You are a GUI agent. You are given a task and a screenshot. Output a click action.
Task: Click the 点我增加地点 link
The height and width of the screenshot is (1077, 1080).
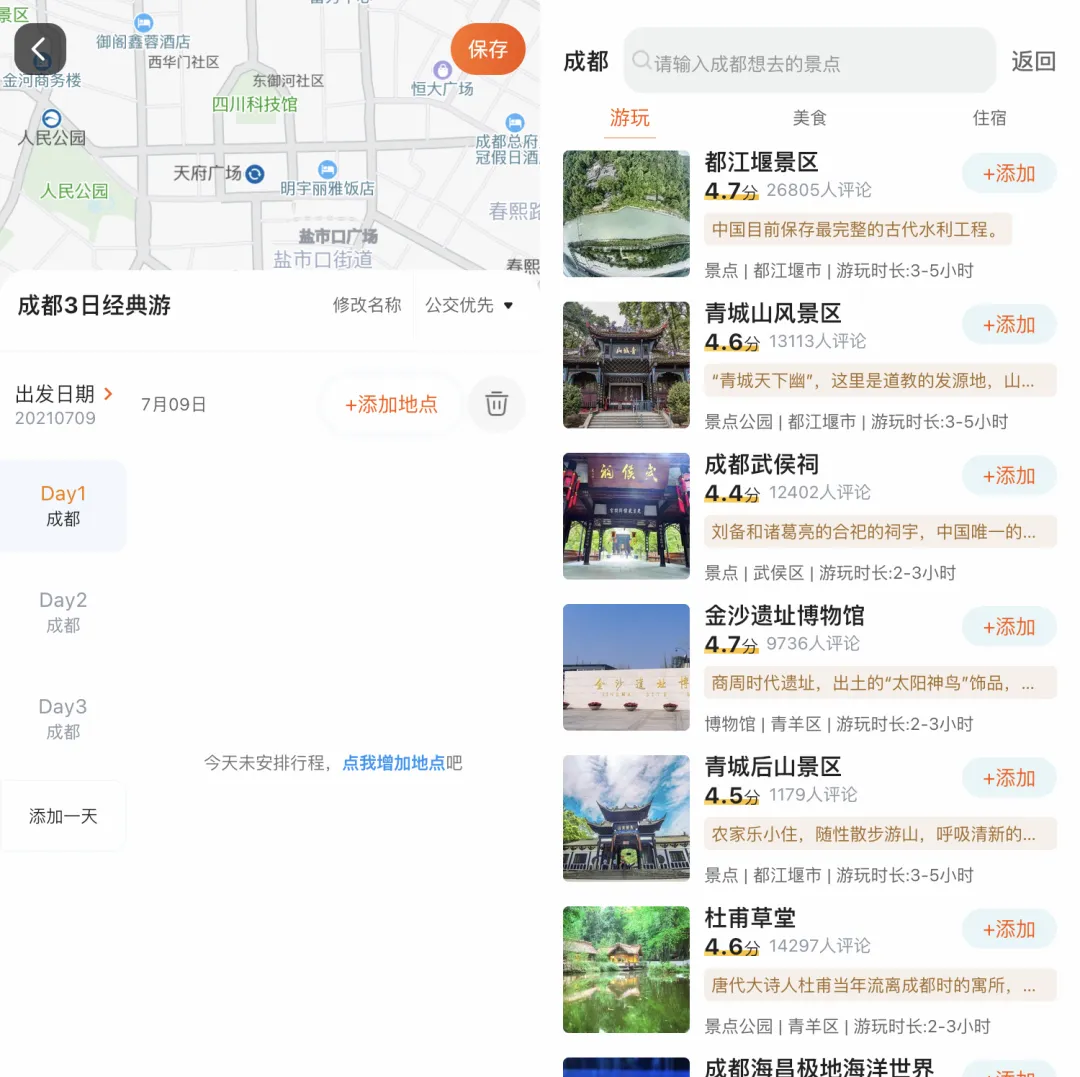[393, 763]
